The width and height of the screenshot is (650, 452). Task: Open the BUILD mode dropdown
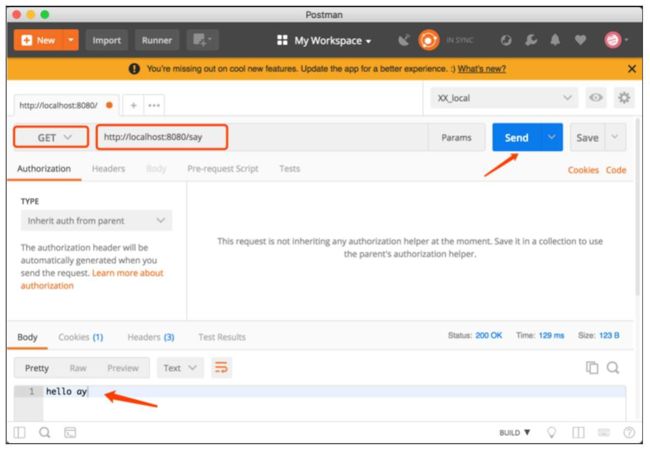click(x=514, y=433)
